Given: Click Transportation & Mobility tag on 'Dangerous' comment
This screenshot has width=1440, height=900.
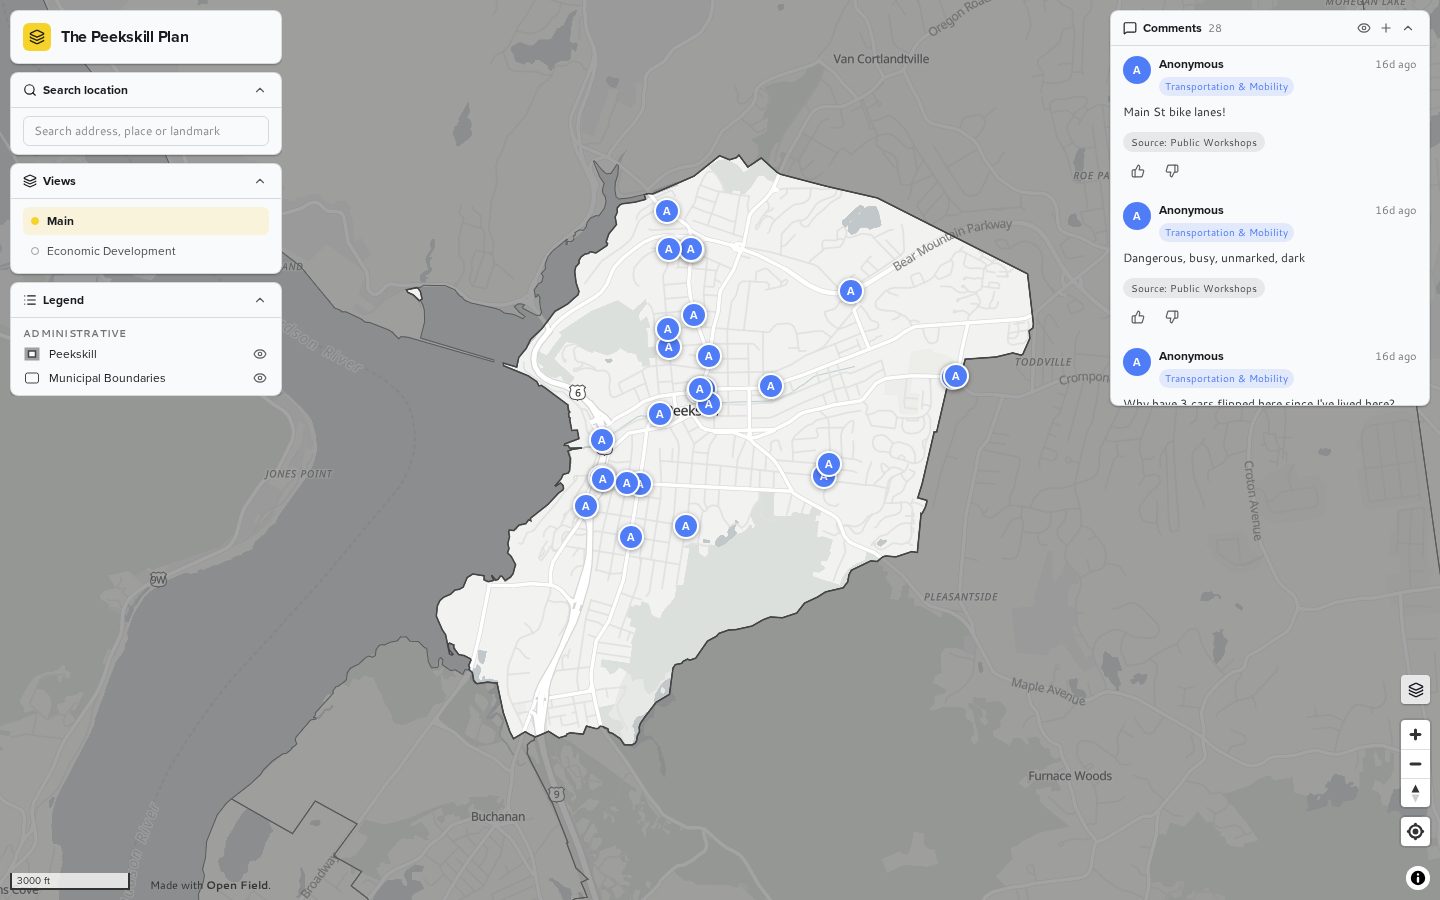Looking at the screenshot, I should (x=1227, y=233).
